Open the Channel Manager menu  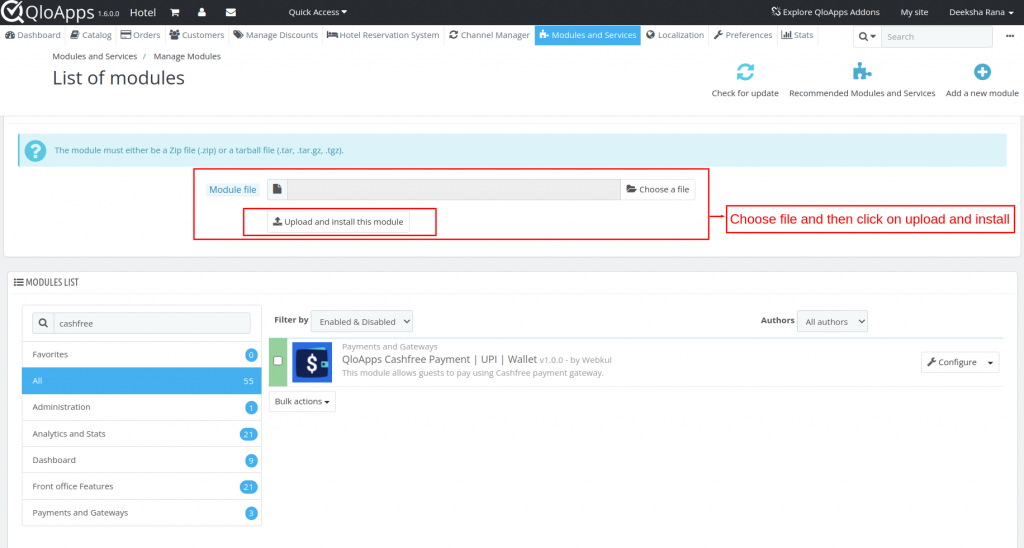coord(489,35)
